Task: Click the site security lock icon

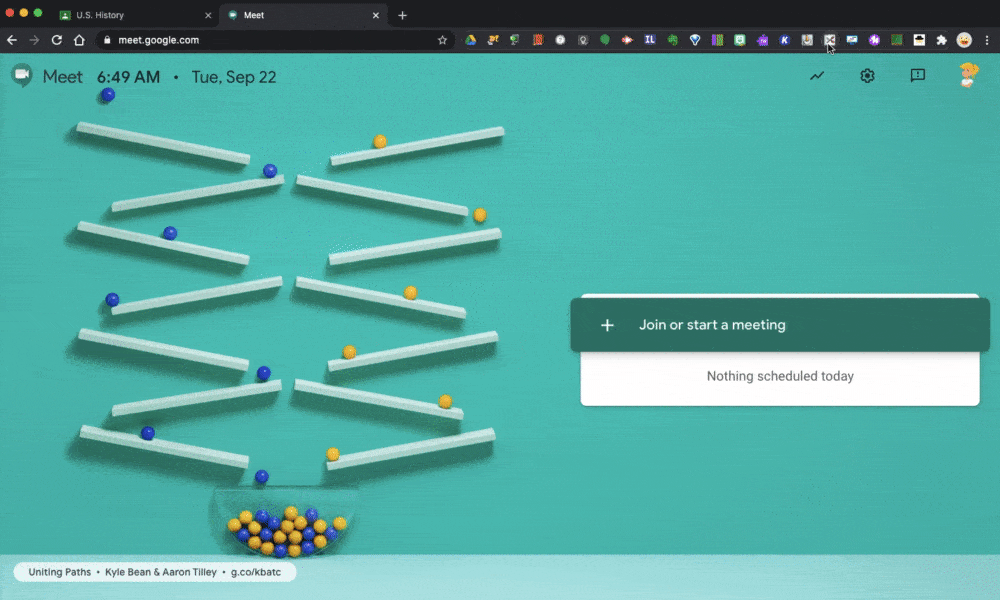Action: click(106, 41)
